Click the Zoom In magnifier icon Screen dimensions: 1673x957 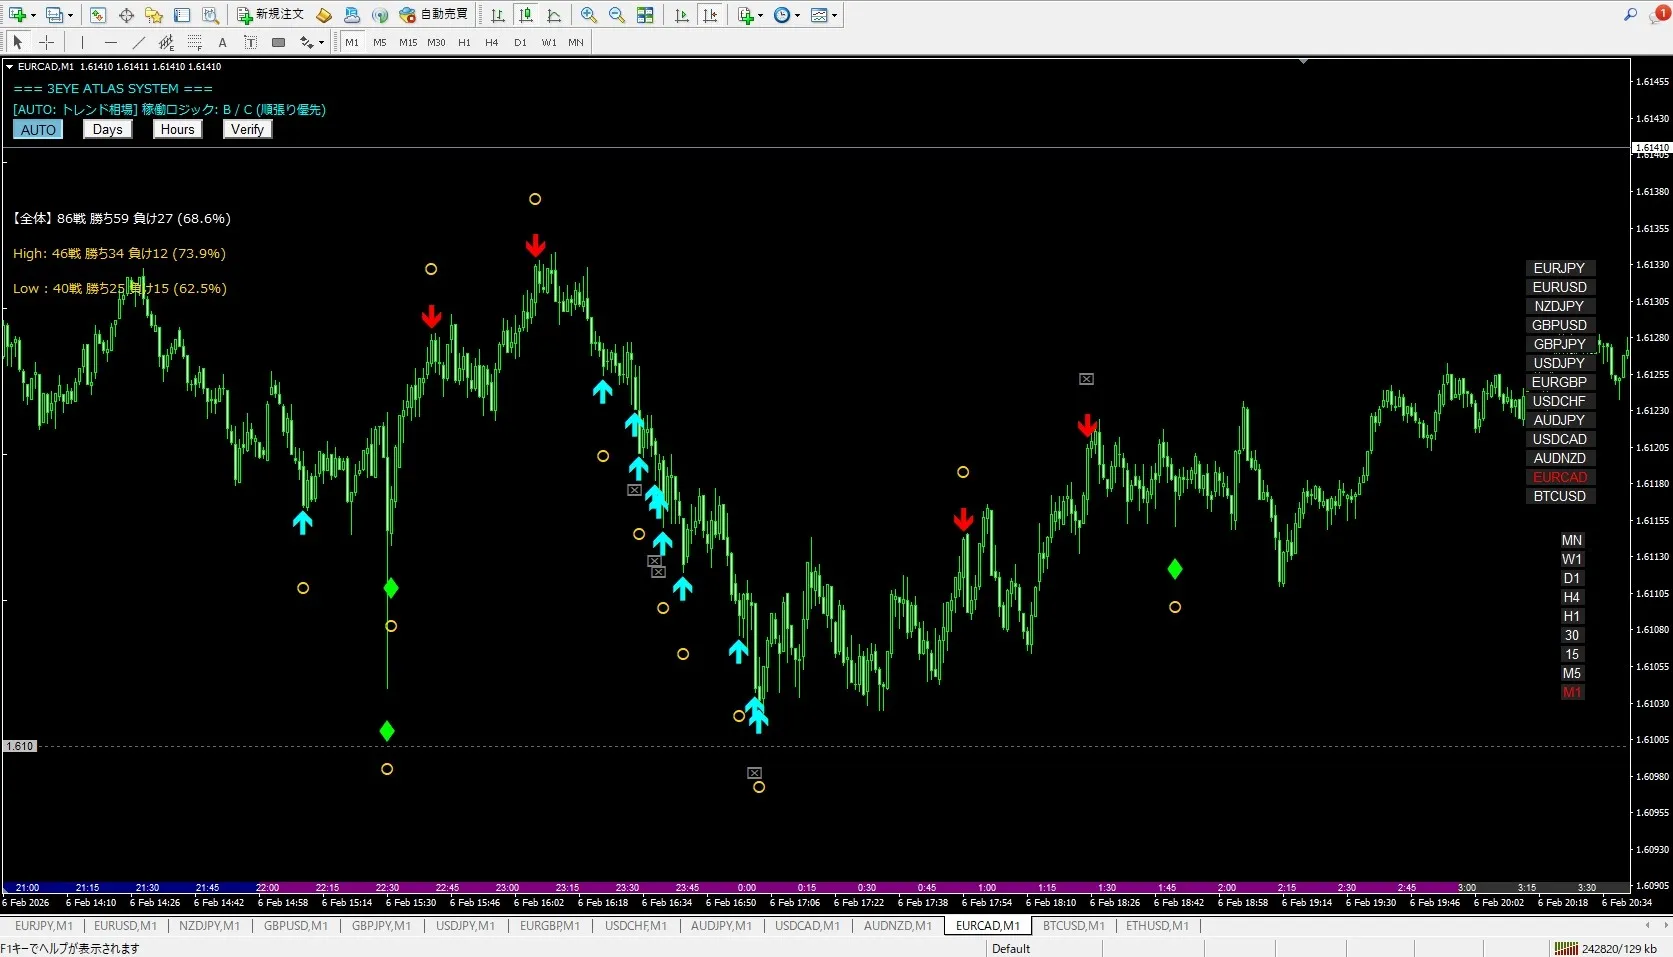pyautogui.click(x=589, y=15)
